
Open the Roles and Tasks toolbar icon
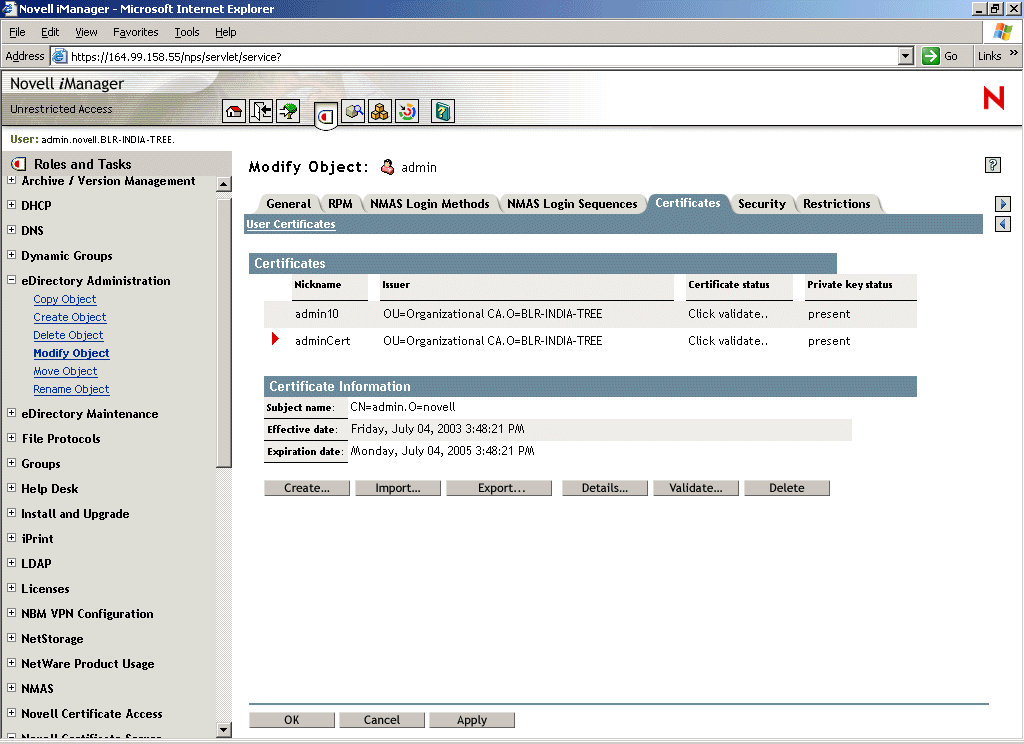click(x=326, y=116)
